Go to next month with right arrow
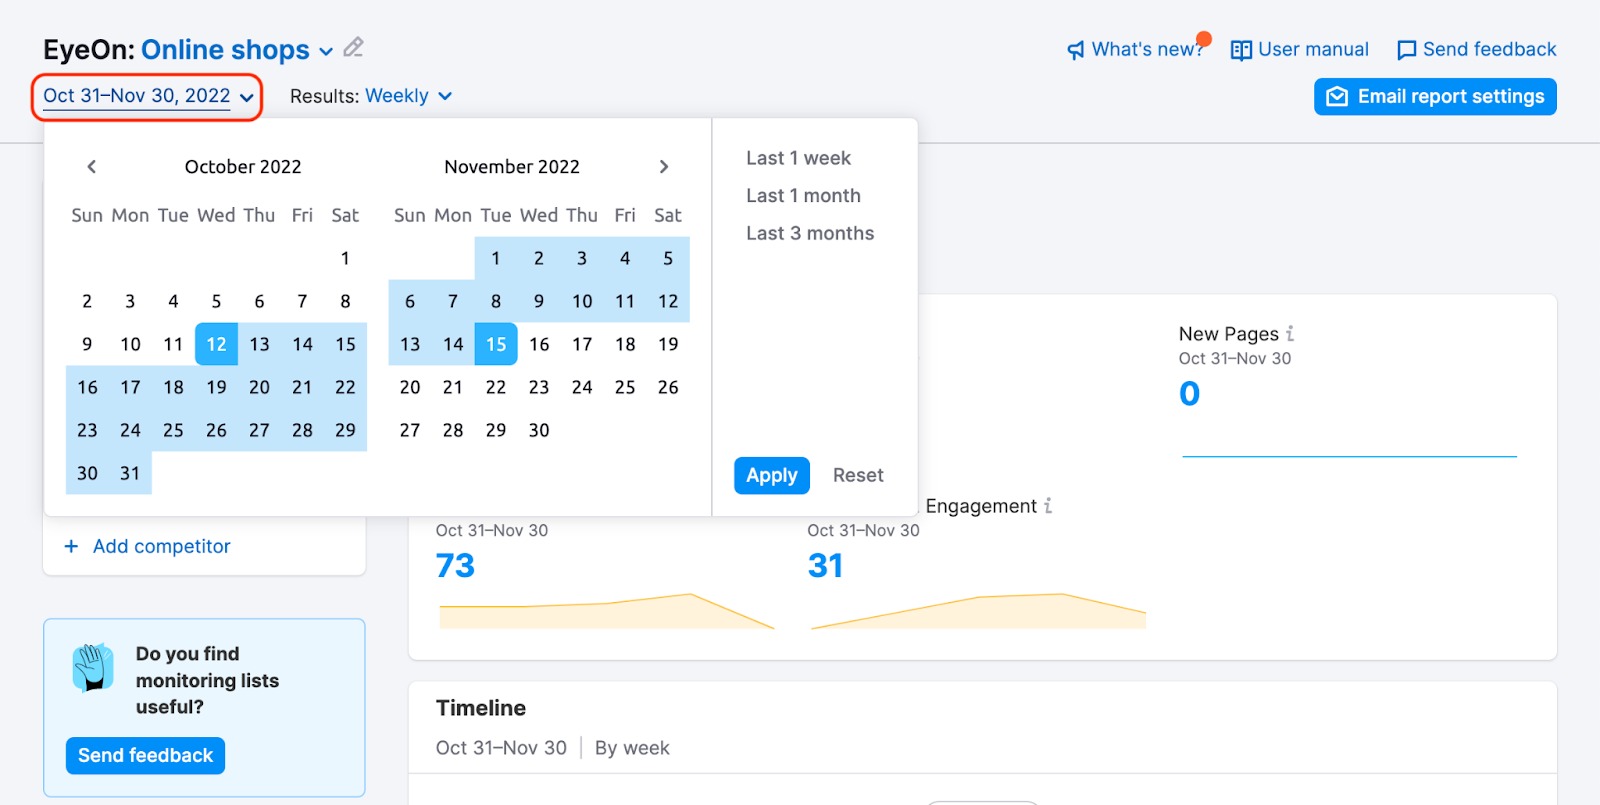Image resolution: width=1600 pixels, height=805 pixels. point(664,167)
